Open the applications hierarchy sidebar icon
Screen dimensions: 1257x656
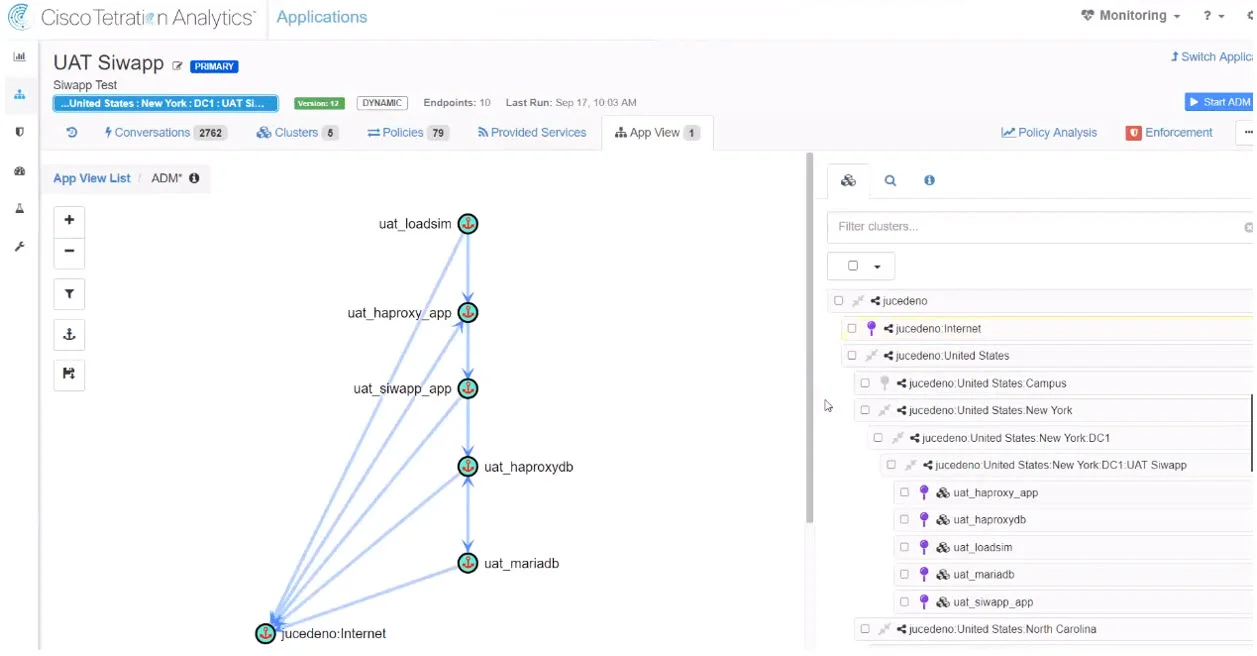[x=19, y=95]
